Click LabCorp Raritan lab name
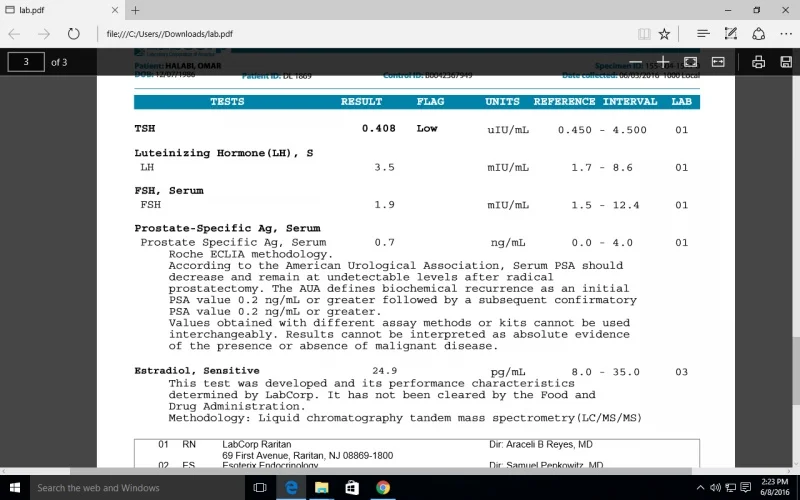The image size is (800, 500). [x=257, y=444]
